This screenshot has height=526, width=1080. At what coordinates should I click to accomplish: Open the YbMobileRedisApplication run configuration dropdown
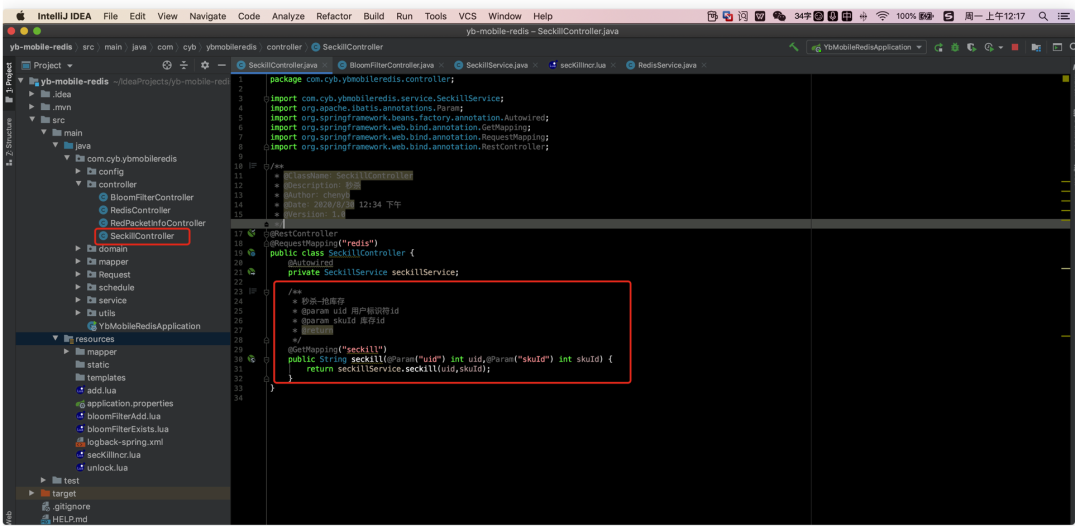(x=866, y=47)
